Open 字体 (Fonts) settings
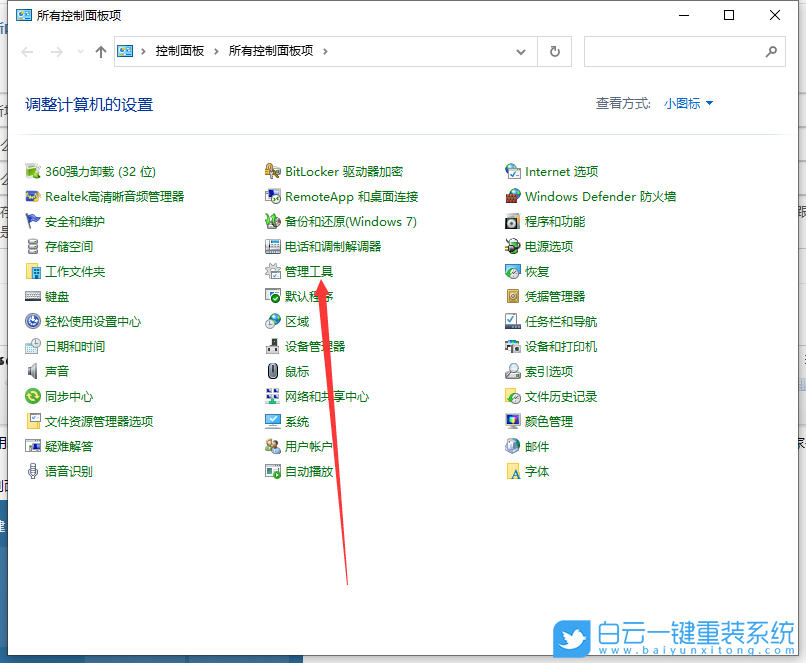Screen dimensions: 806x663 [535, 471]
